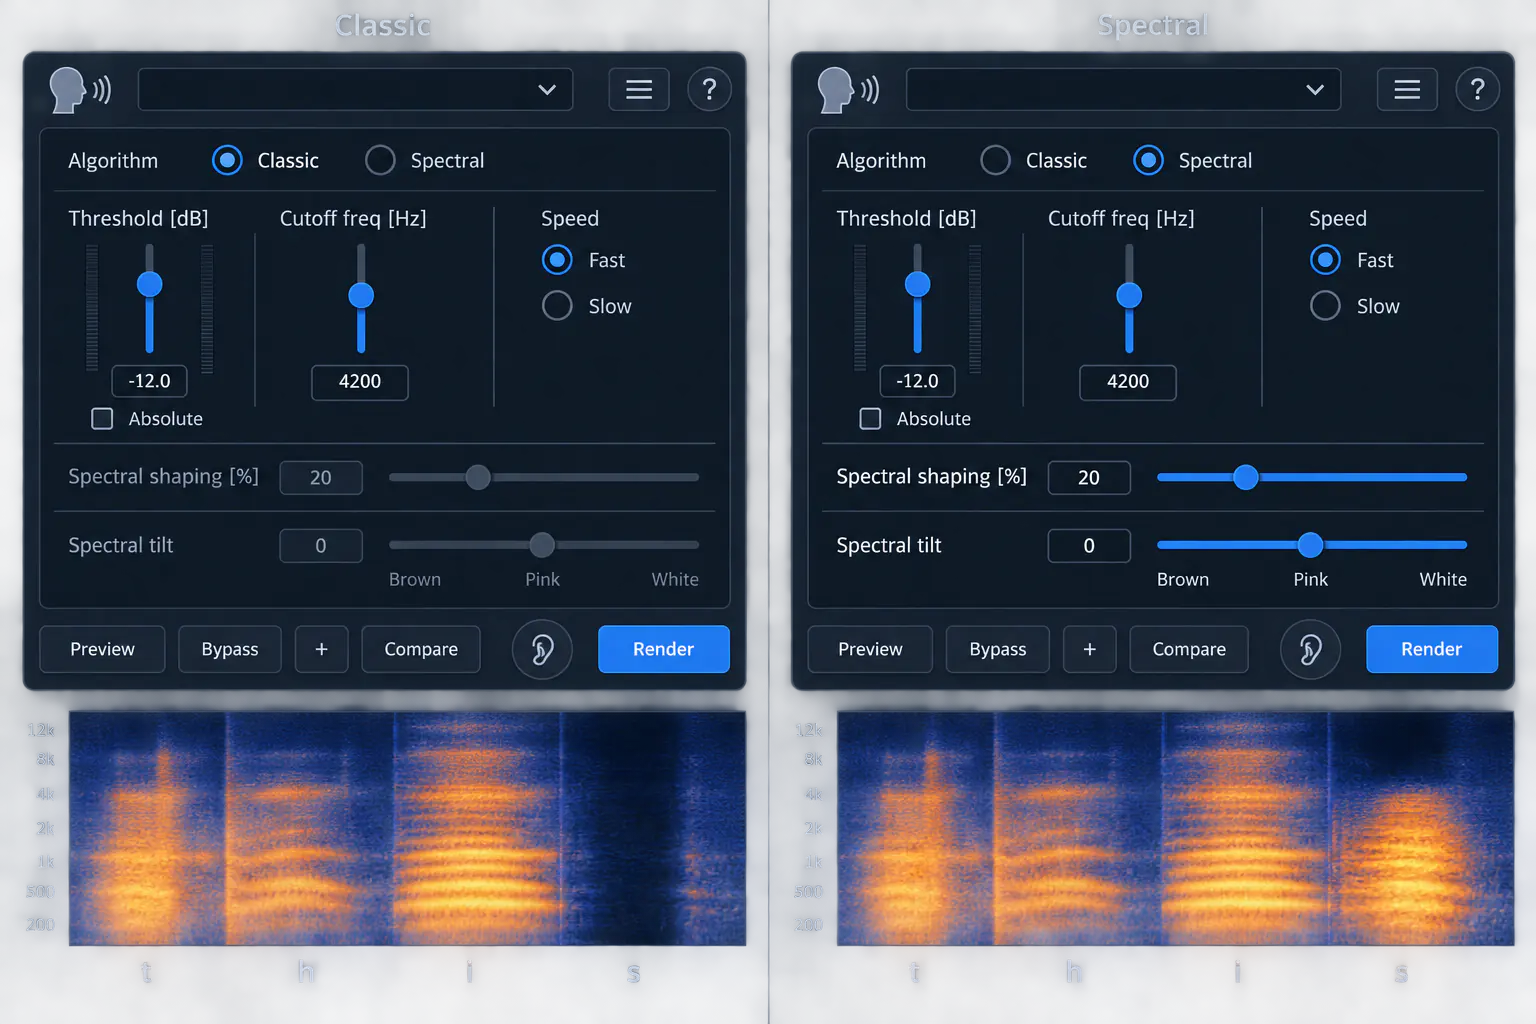Choose Slow speed in the left panel

click(x=557, y=305)
